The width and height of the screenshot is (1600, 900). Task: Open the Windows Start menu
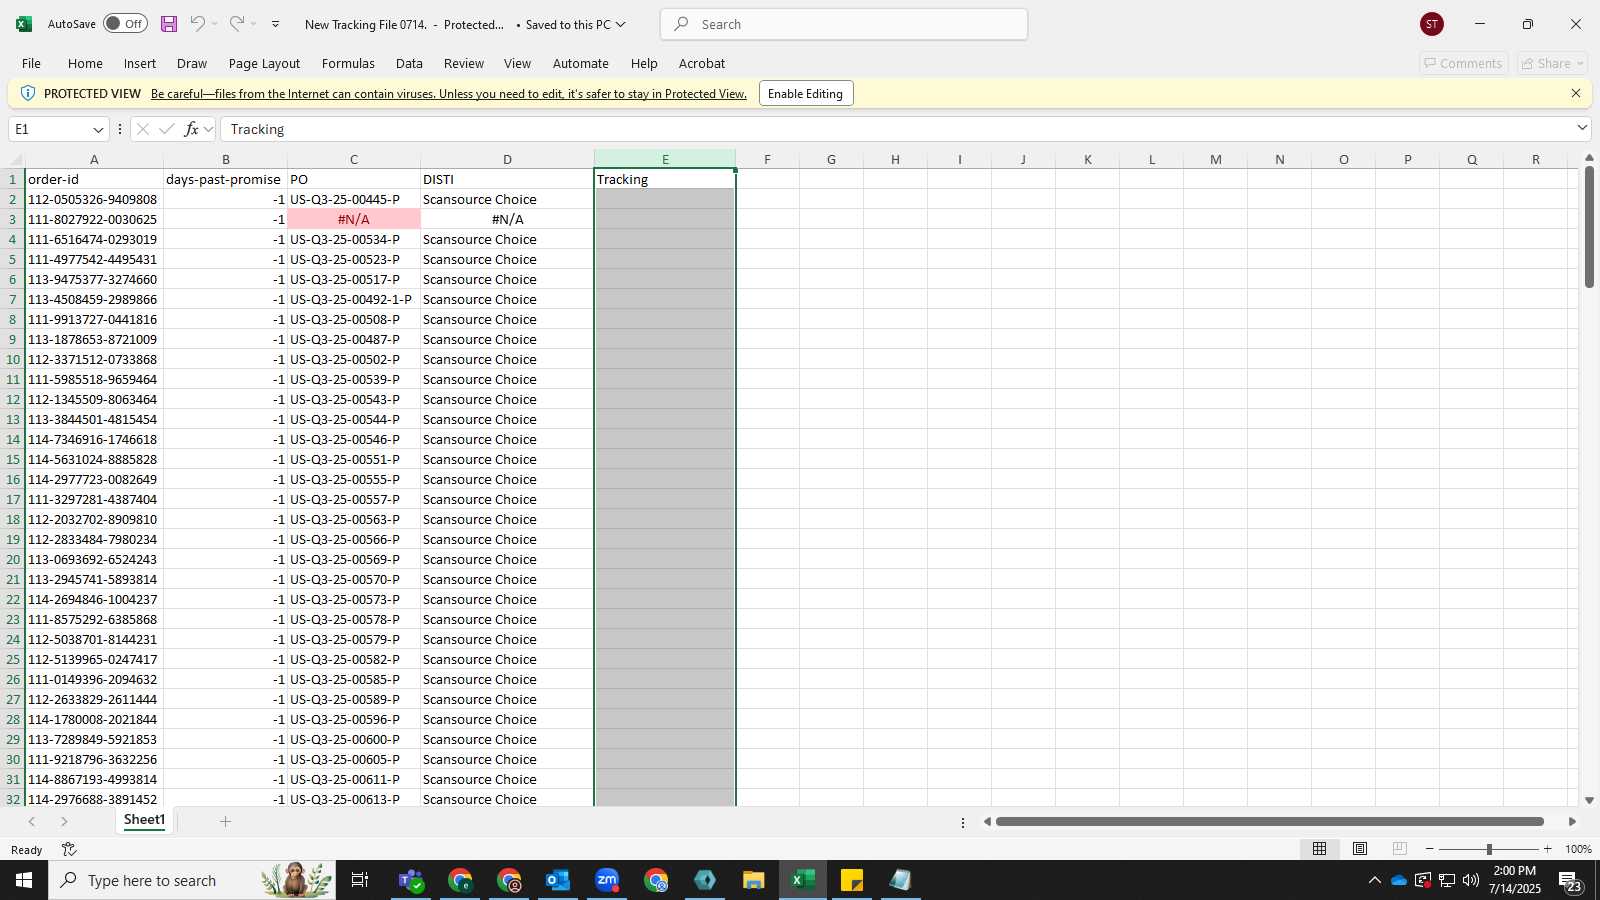pos(24,880)
